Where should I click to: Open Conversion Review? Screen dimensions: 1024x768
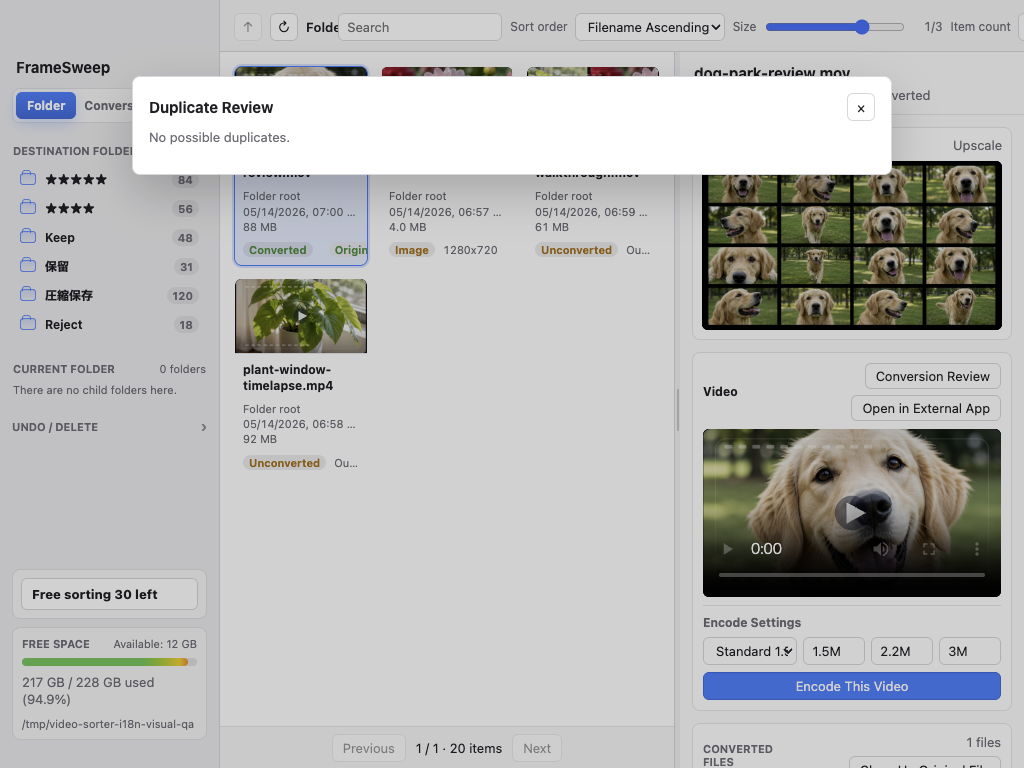933,376
